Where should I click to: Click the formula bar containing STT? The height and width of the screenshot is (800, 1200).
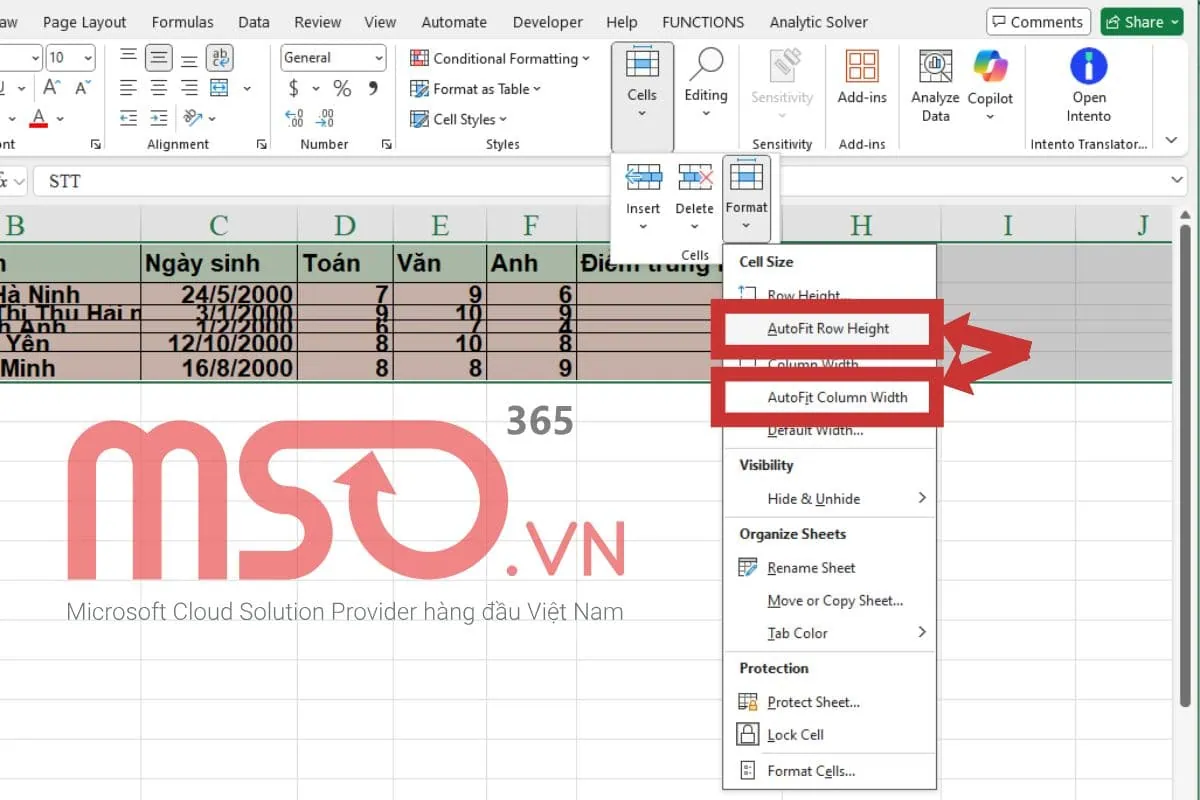600,181
